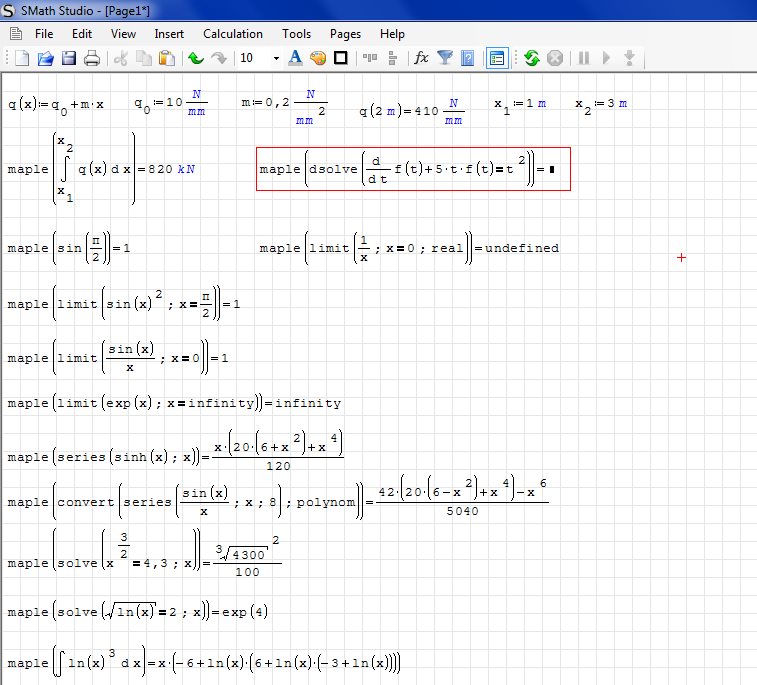Open the Tools menu
Screen dimensions: 757x685
296,34
